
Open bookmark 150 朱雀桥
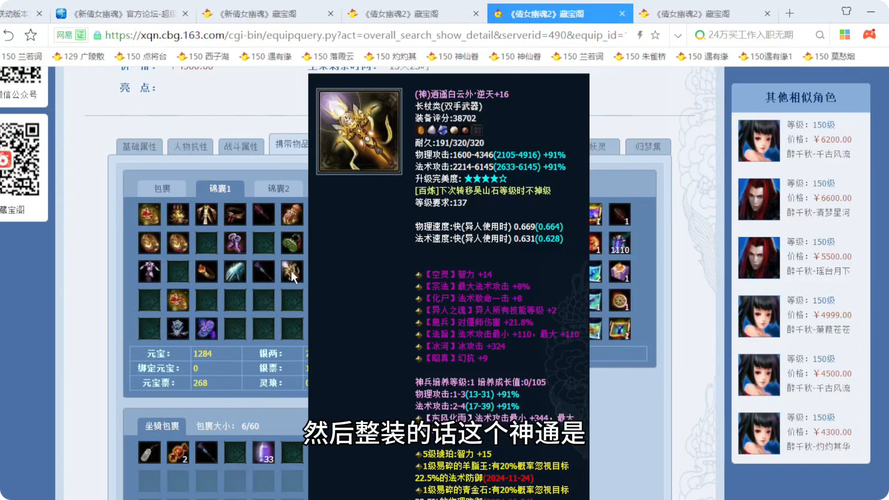pos(640,56)
